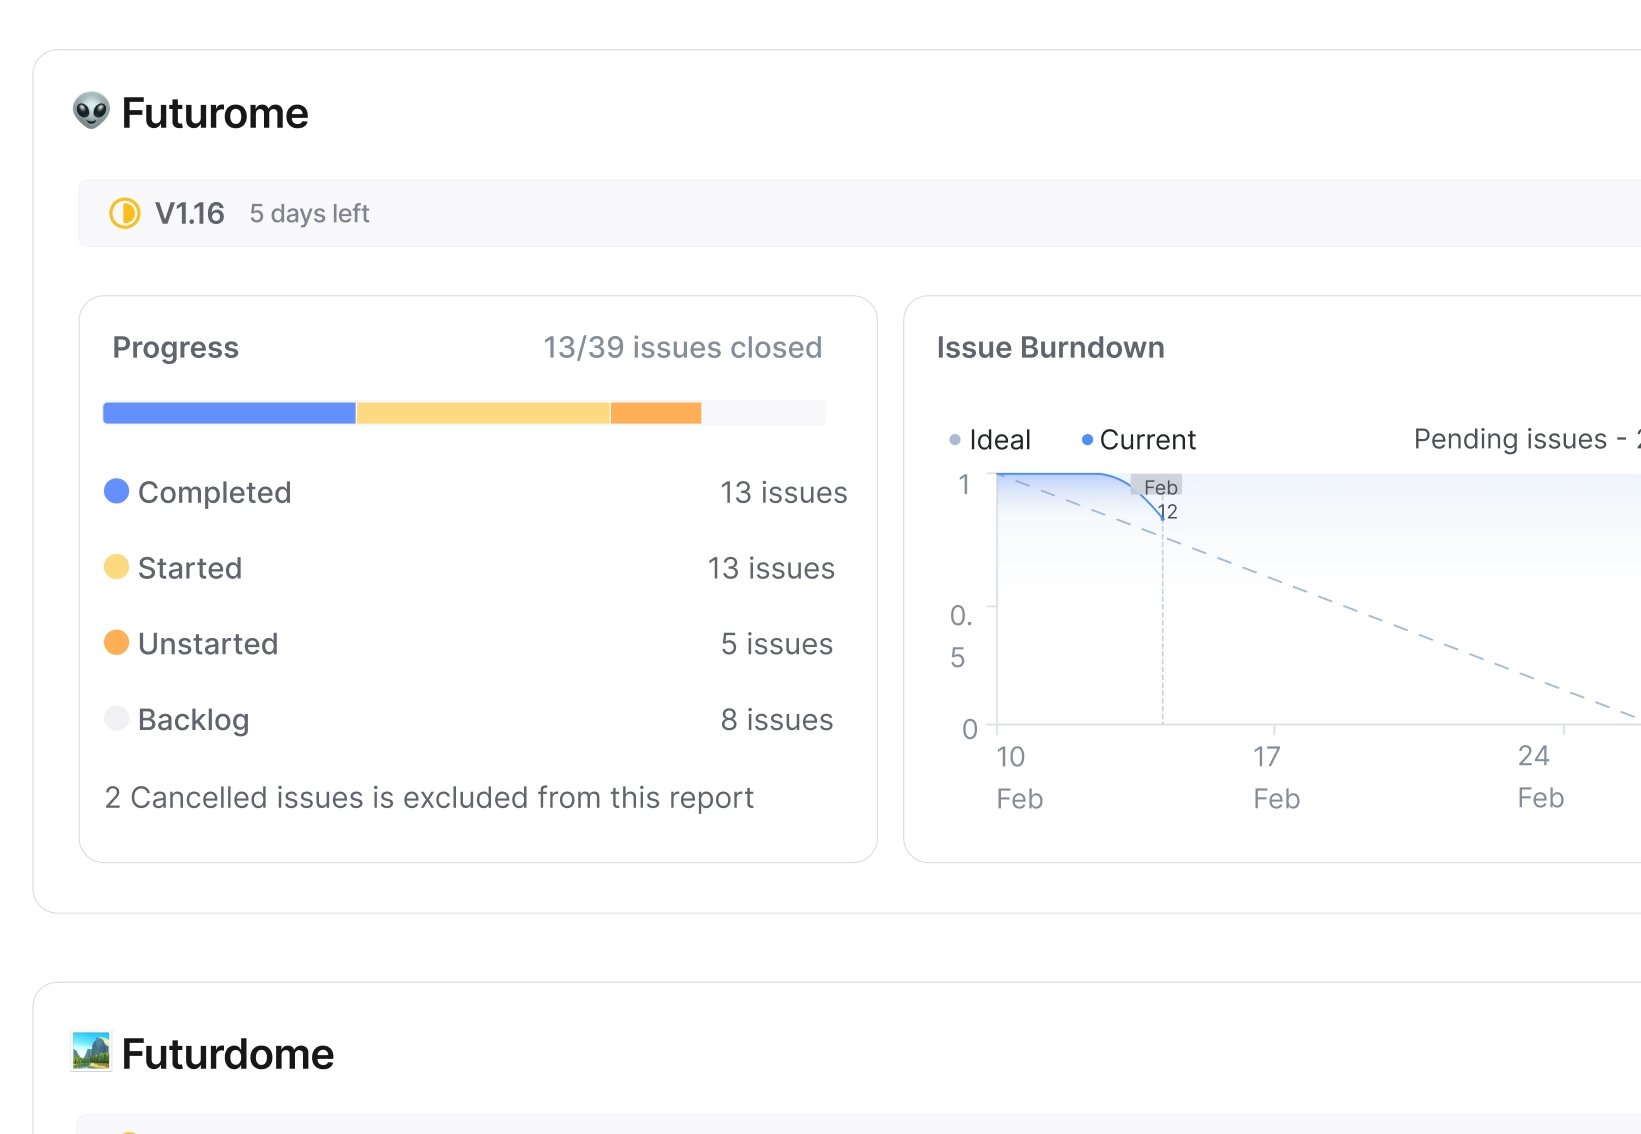Click the blue Completed status dot

(117, 491)
